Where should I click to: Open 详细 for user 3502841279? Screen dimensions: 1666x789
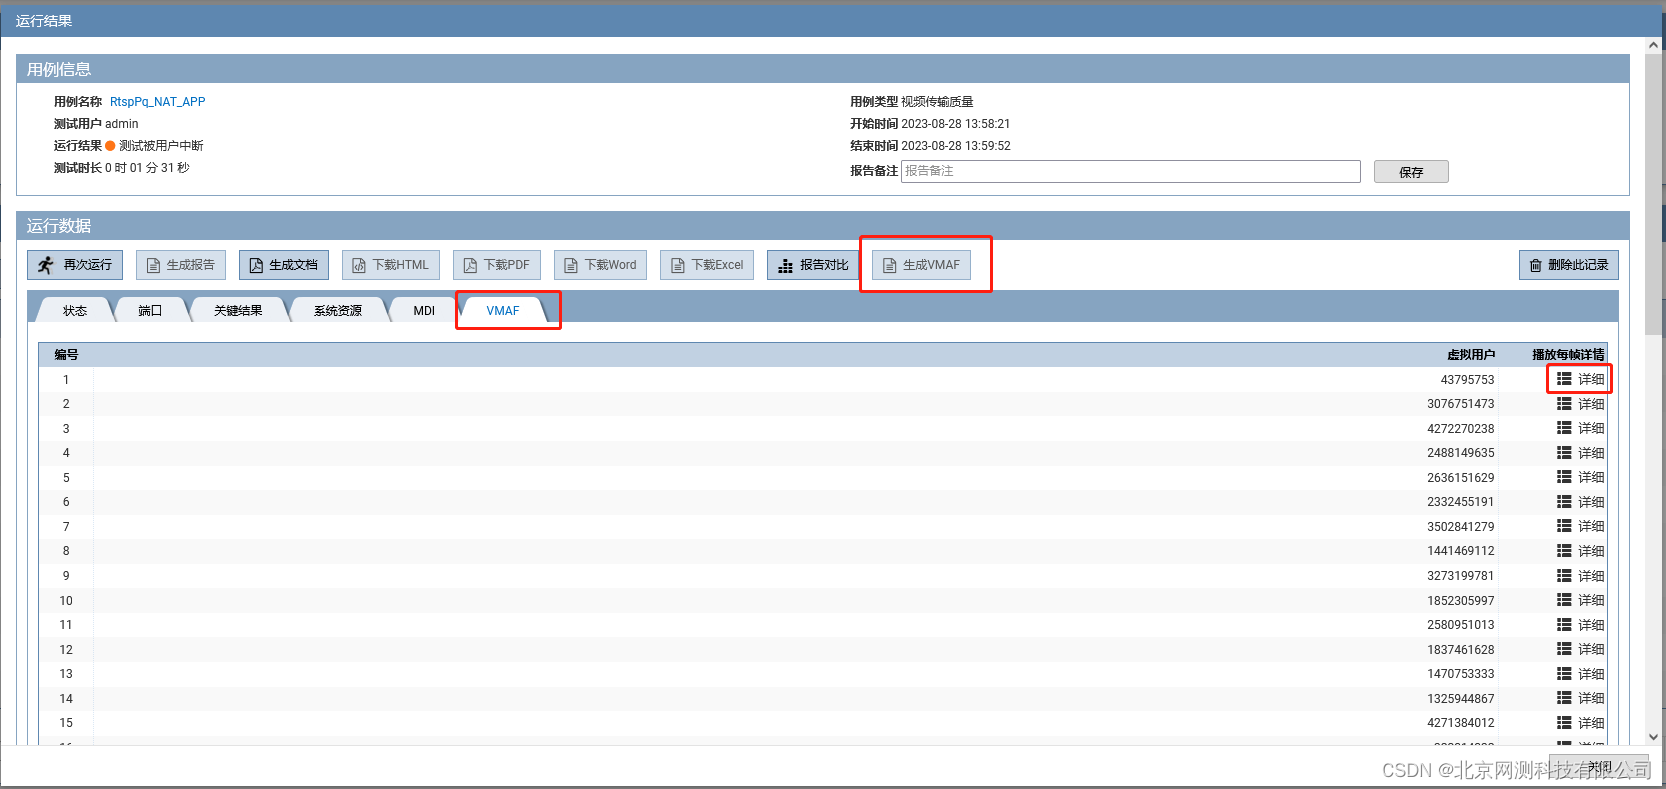(x=1580, y=526)
